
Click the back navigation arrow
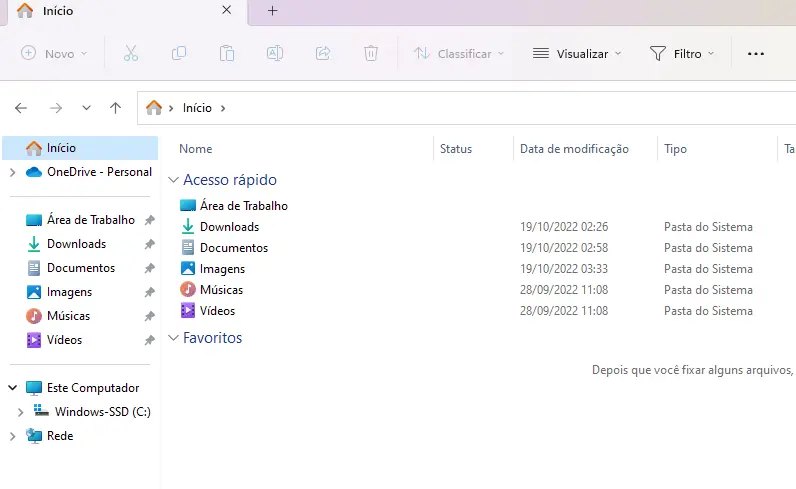21,108
